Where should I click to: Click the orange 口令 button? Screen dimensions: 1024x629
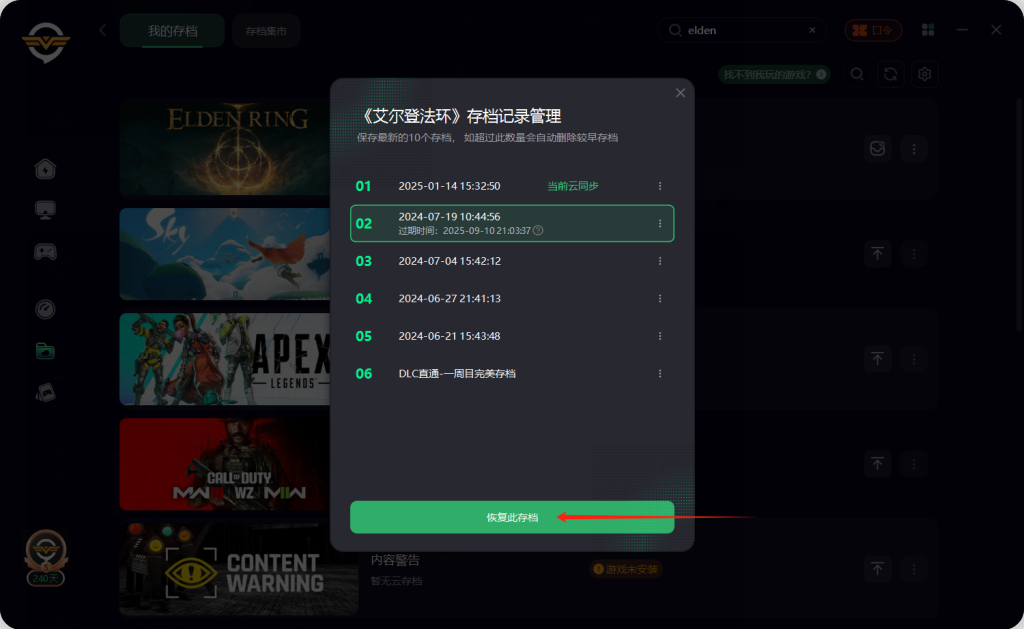pyautogui.click(x=872, y=30)
